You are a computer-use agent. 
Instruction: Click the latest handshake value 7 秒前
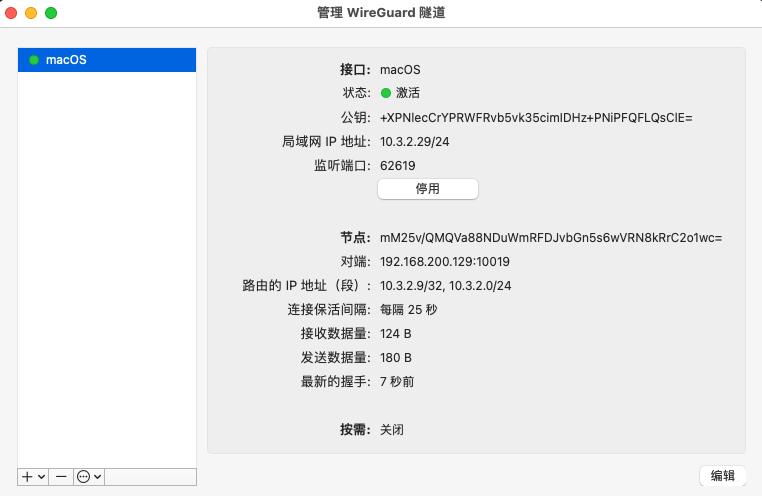coord(397,381)
